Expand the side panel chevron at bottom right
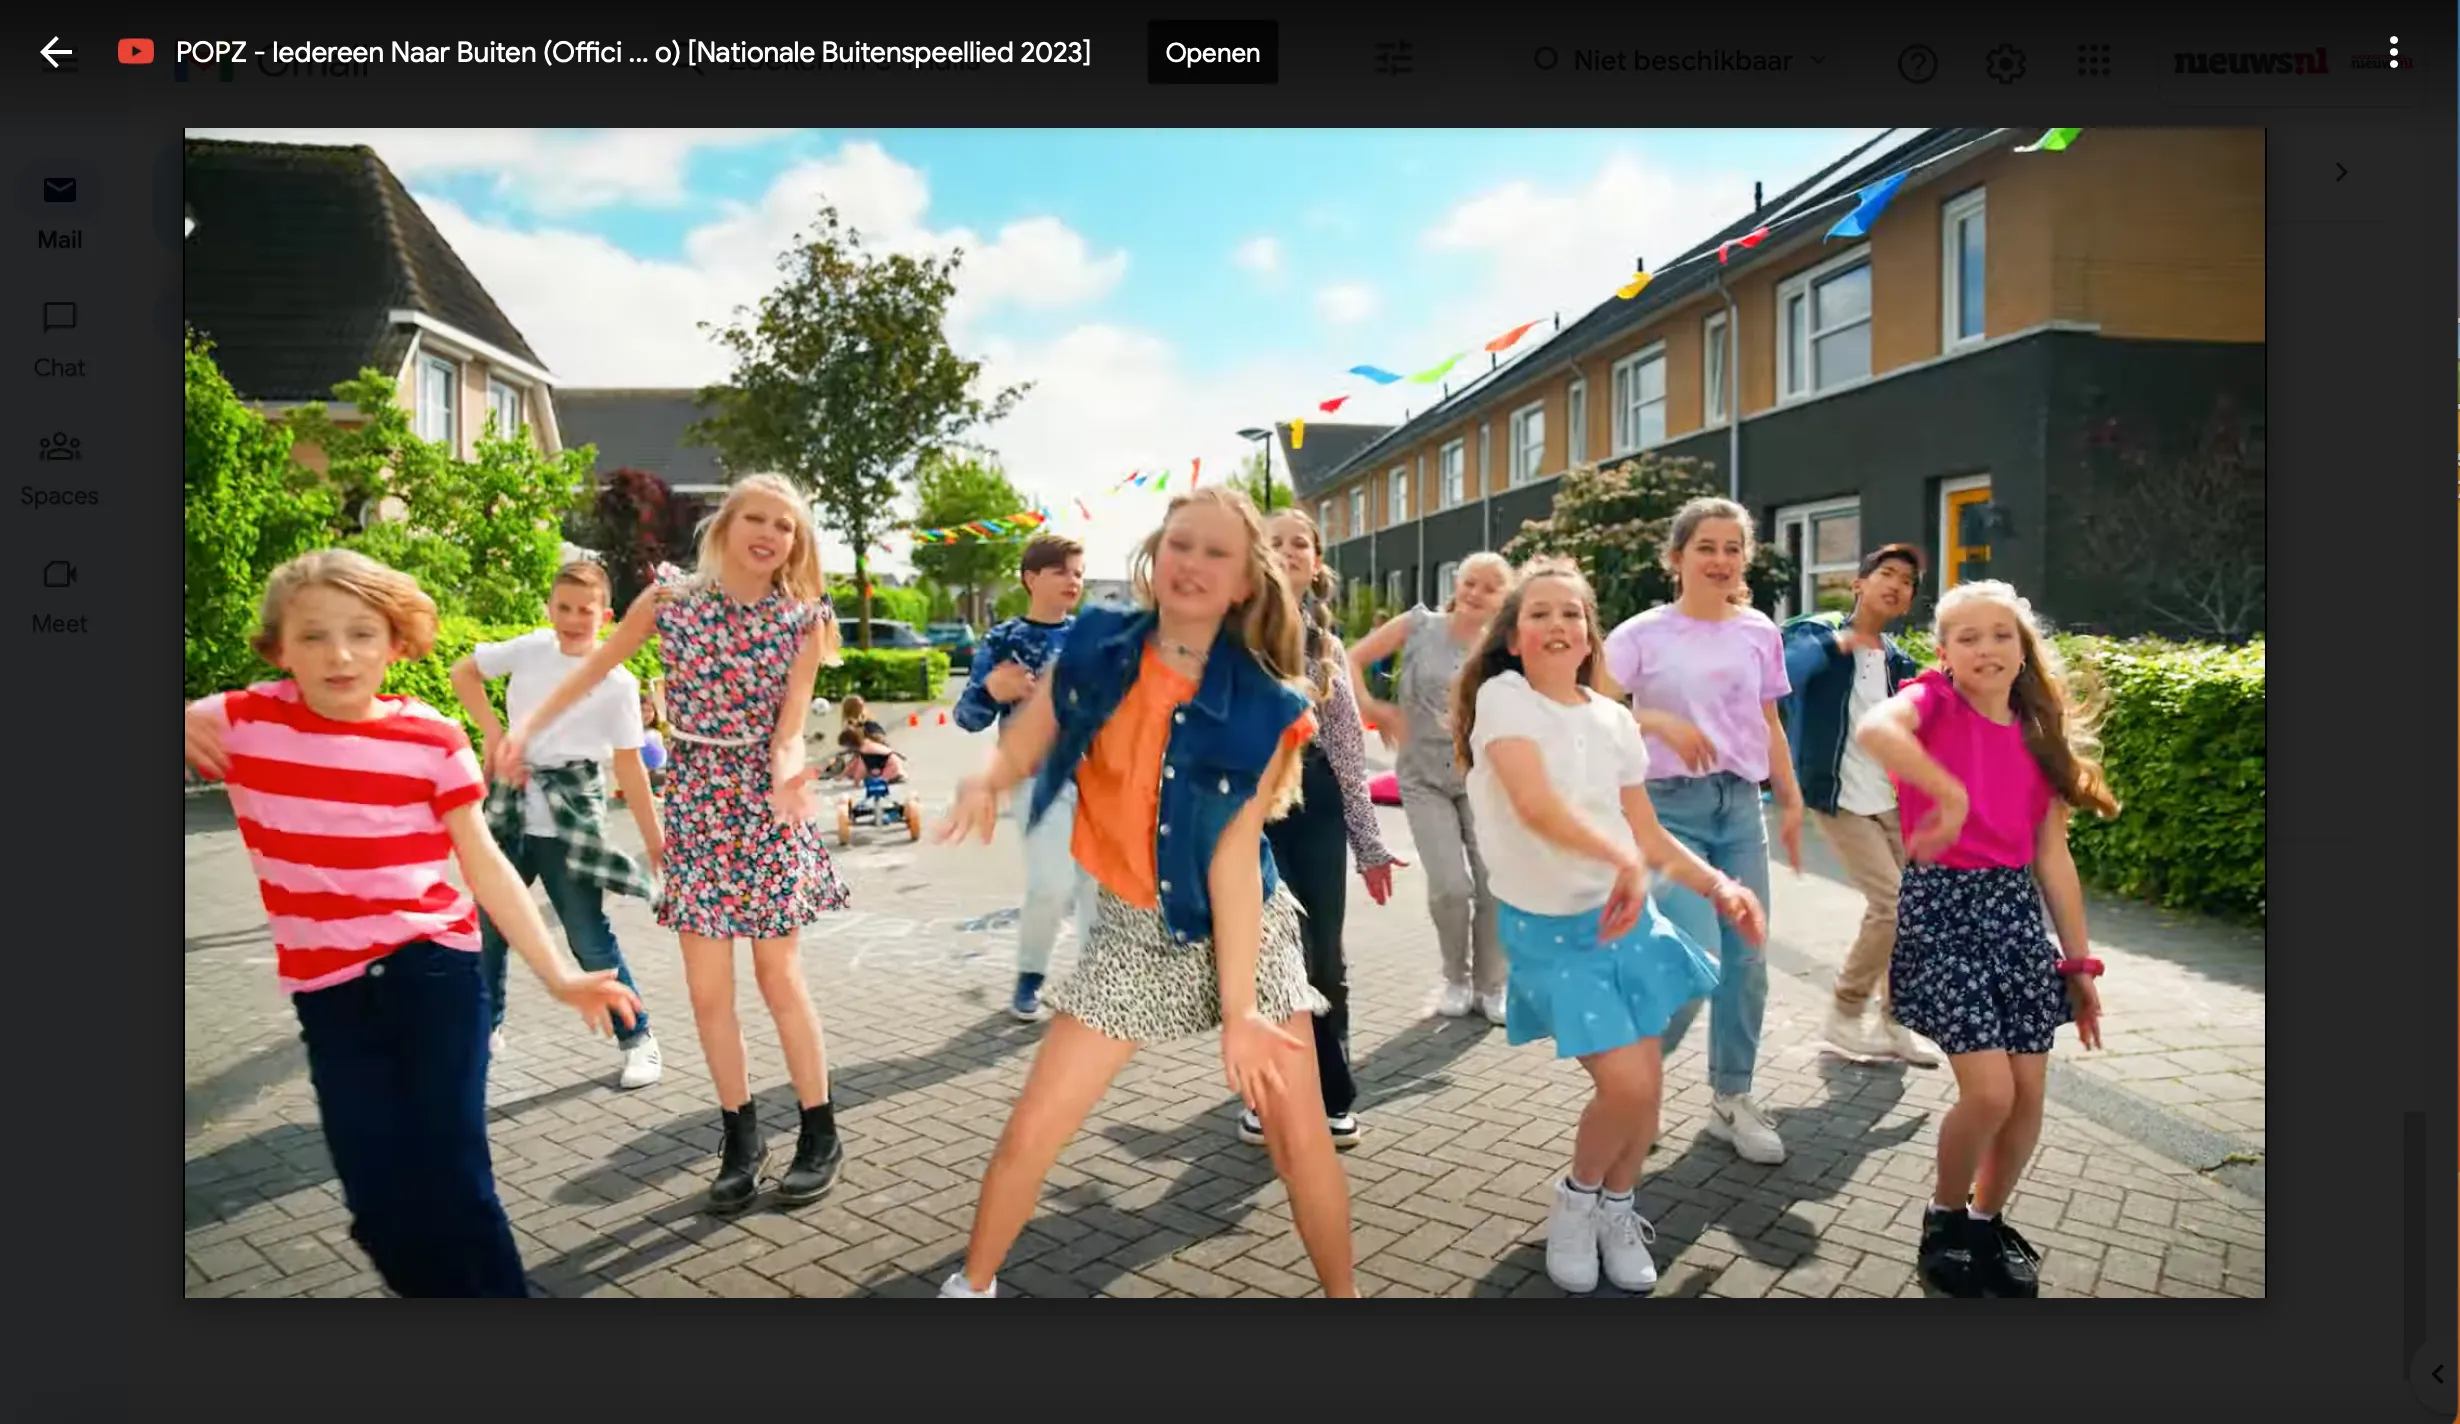The width and height of the screenshot is (2460, 1424). pyautogui.click(x=2437, y=1373)
